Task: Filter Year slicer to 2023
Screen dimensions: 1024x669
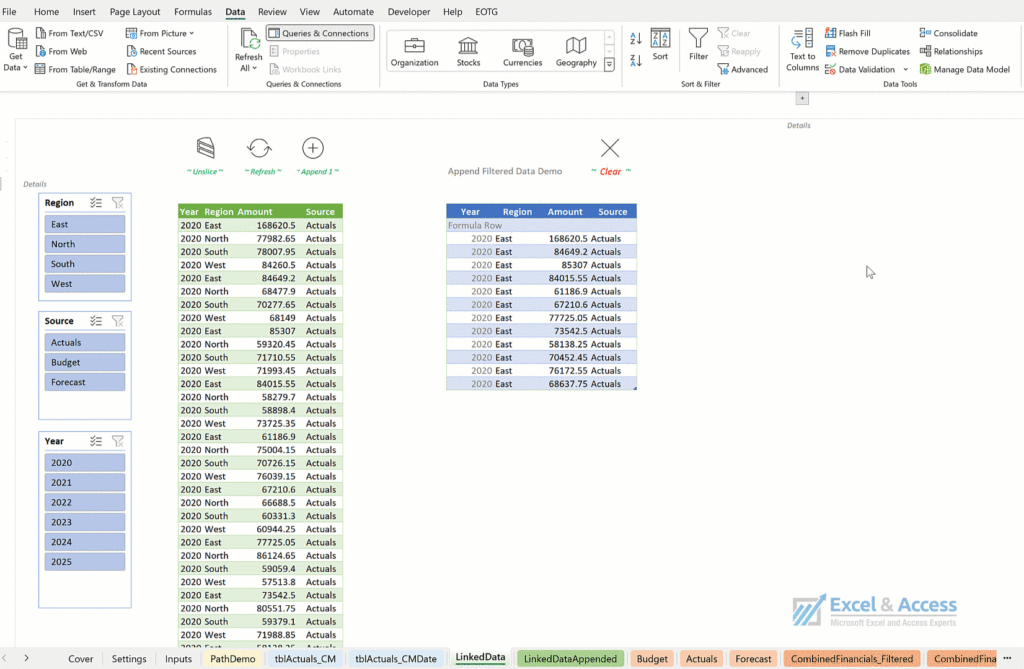Action: [85, 523]
